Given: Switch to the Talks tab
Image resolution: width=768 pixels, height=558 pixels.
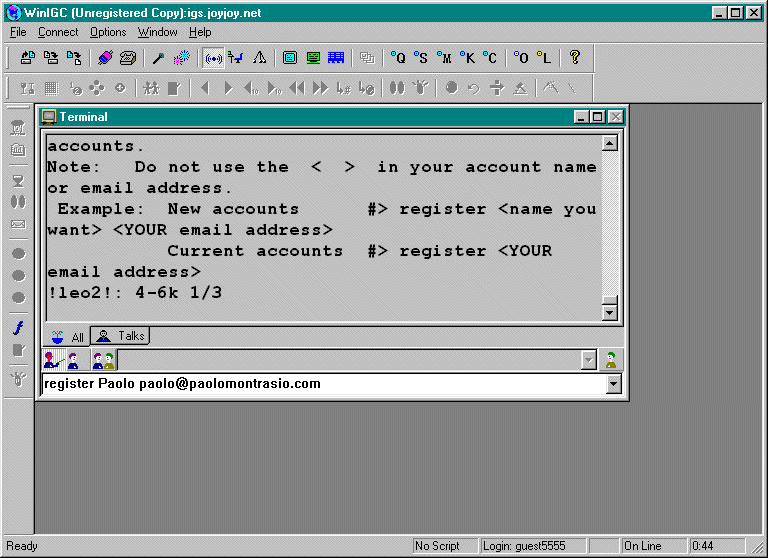Looking at the screenshot, I should 120,336.
